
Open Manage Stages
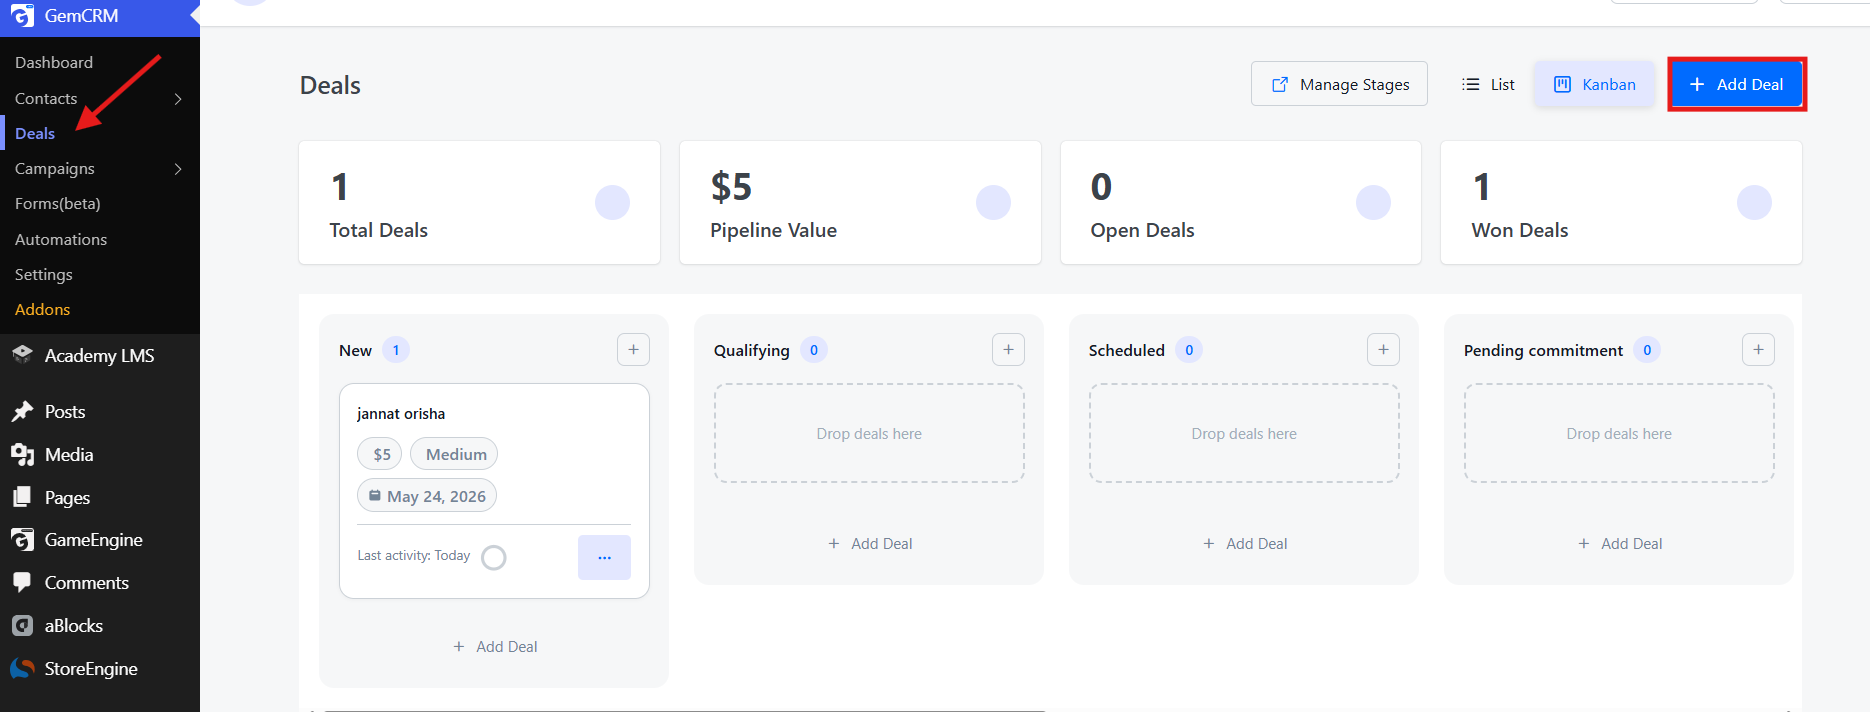(x=1339, y=84)
